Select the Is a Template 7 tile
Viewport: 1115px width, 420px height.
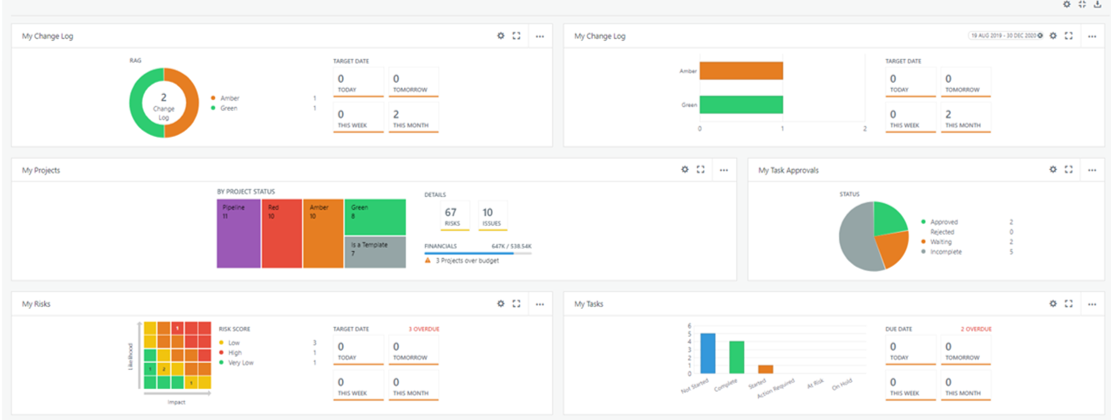[x=375, y=252]
